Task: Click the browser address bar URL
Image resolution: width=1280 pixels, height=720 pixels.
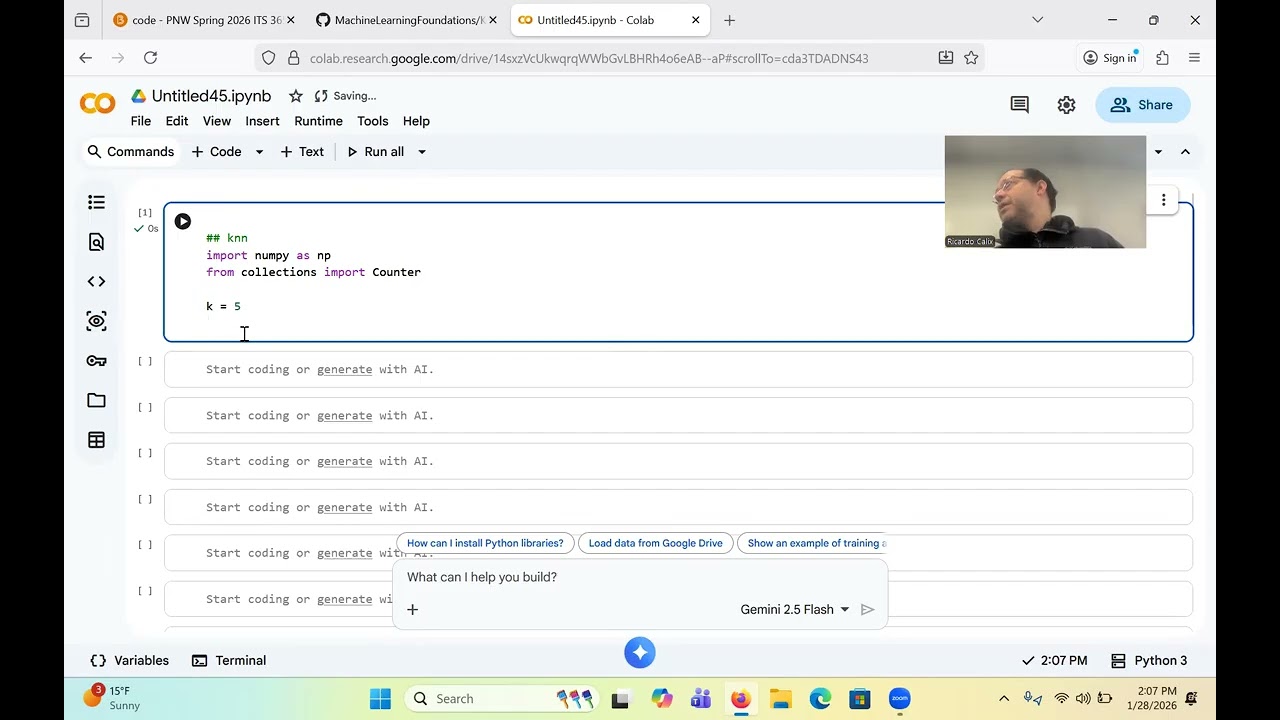Action: click(589, 58)
